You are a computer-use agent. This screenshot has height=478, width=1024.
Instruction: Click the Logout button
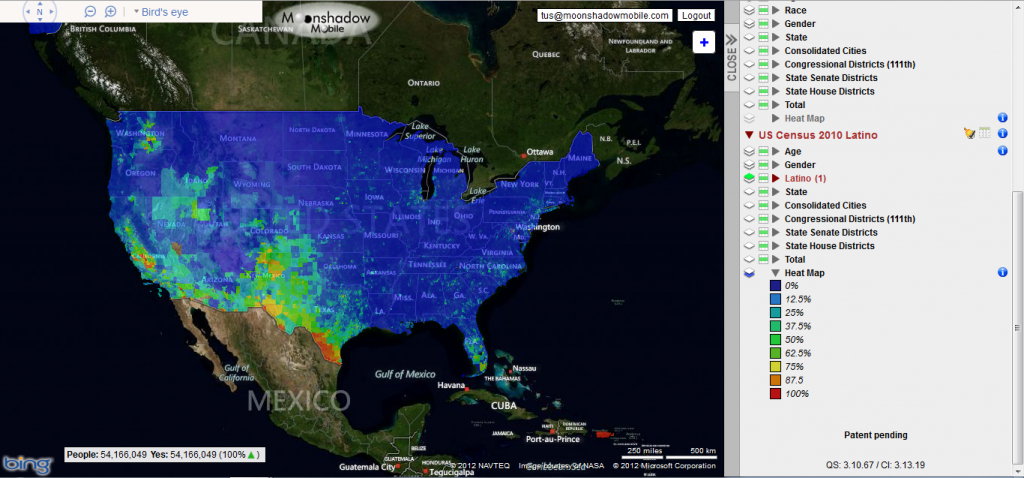(x=695, y=15)
